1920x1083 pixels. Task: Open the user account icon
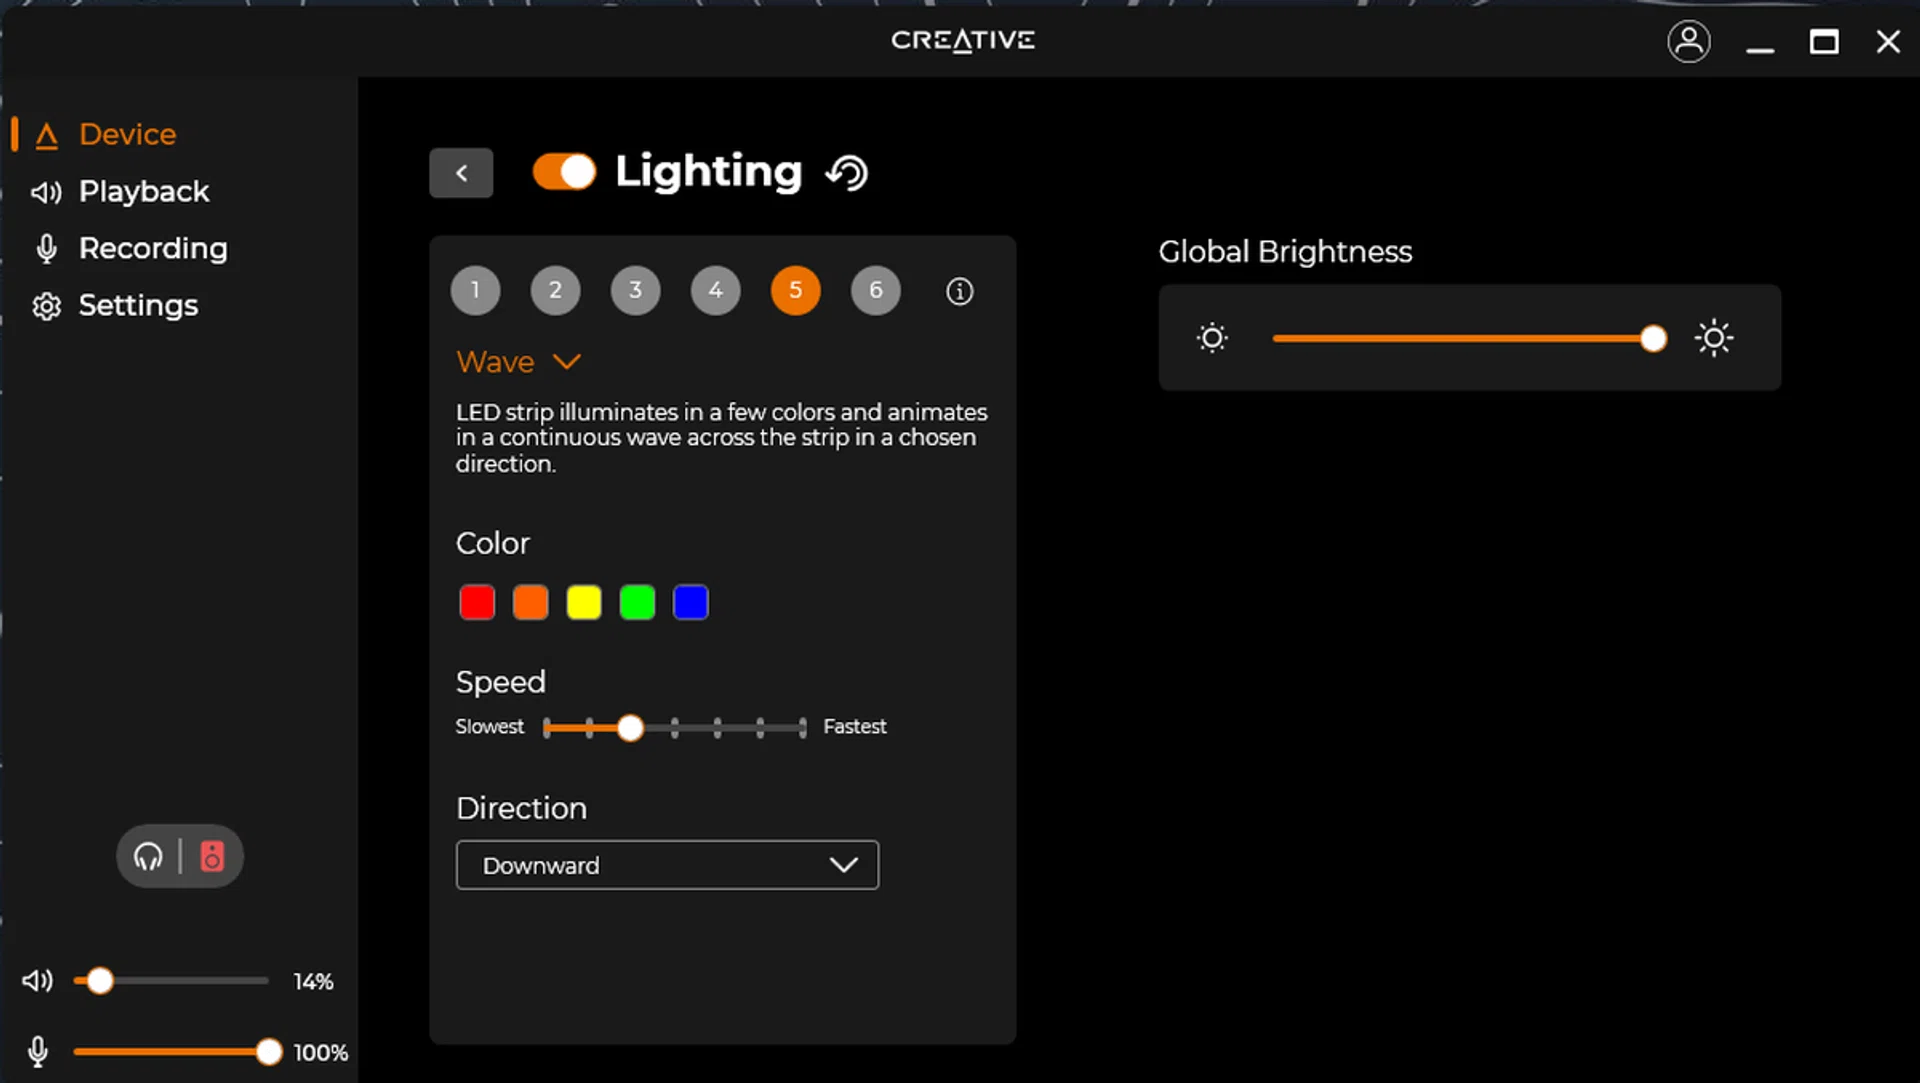point(1688,41)
